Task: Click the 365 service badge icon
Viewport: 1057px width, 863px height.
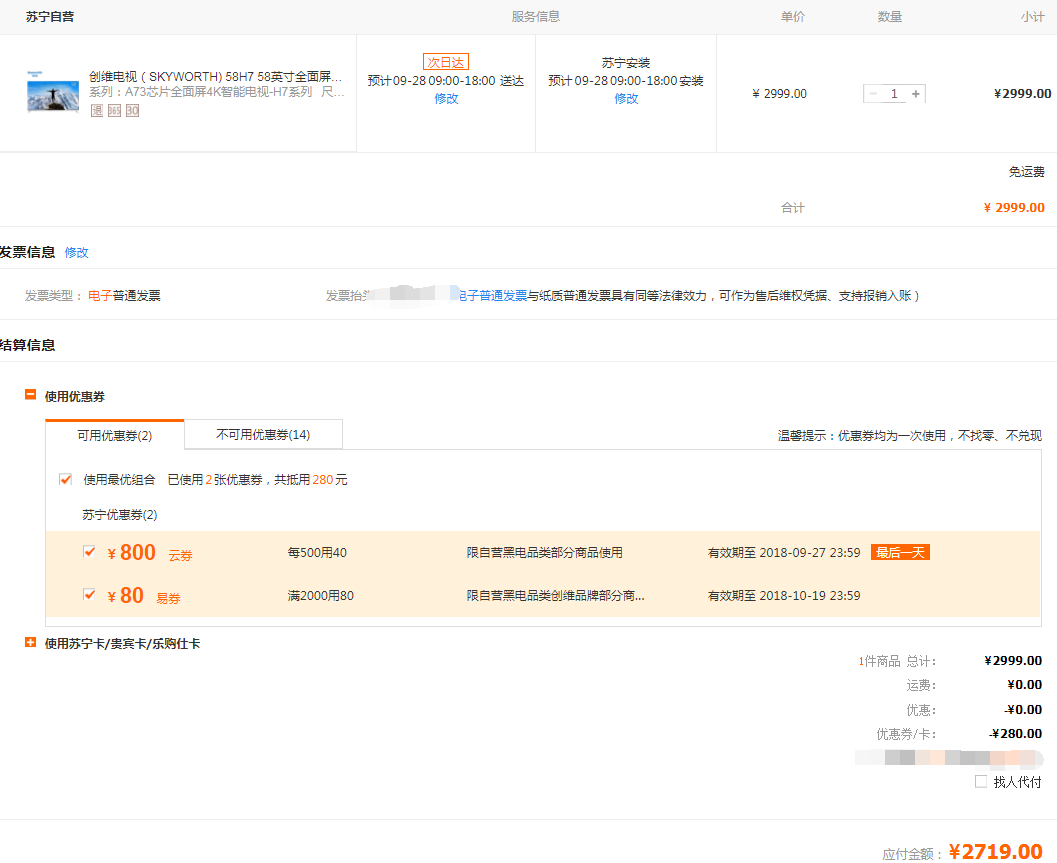Action: [115, 111]
